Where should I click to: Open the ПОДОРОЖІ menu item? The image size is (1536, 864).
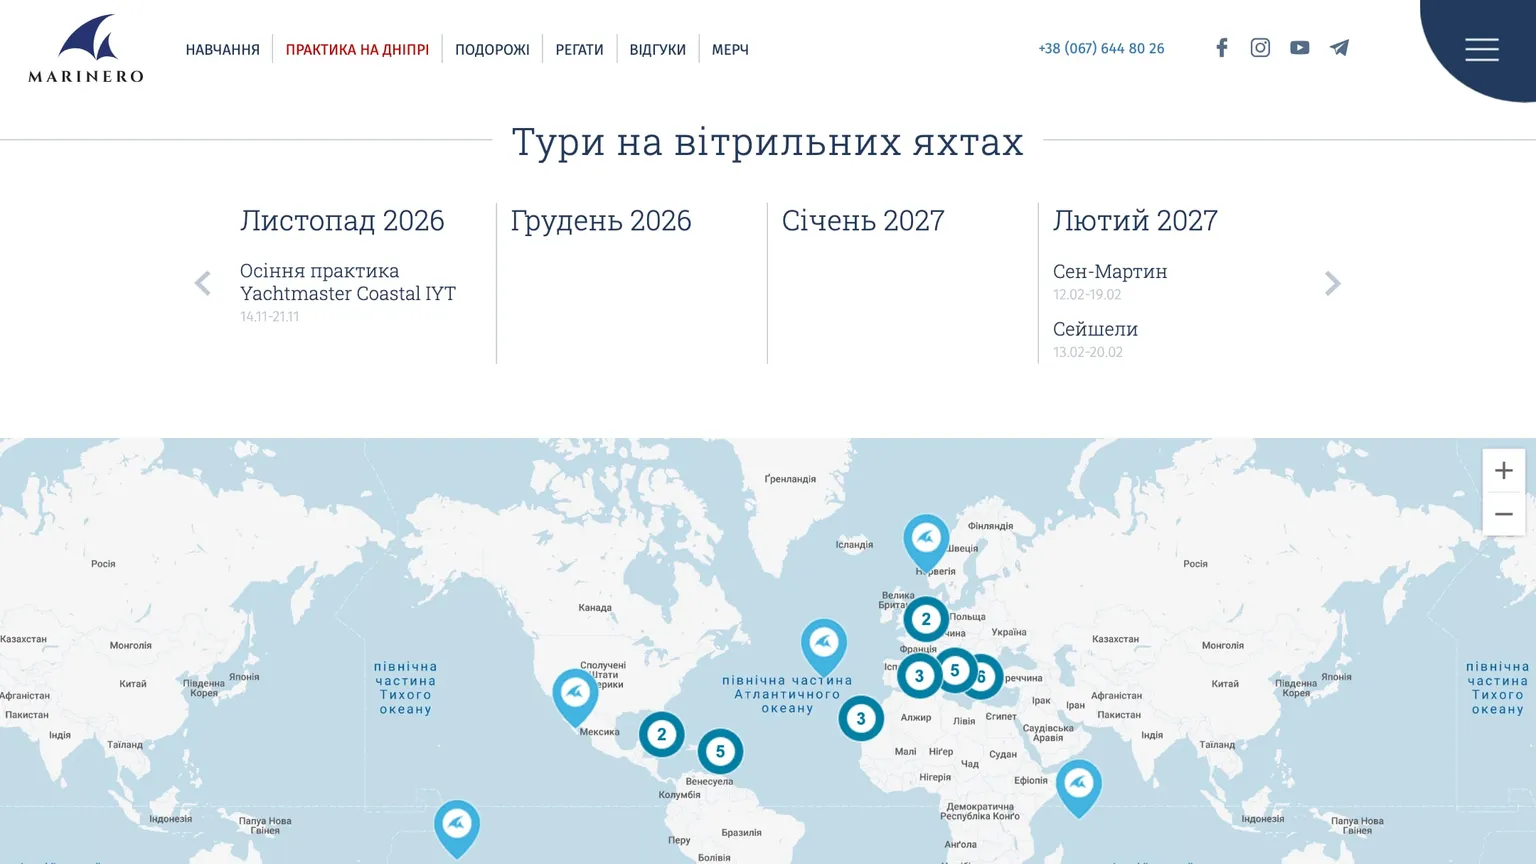tap(492, 49)
